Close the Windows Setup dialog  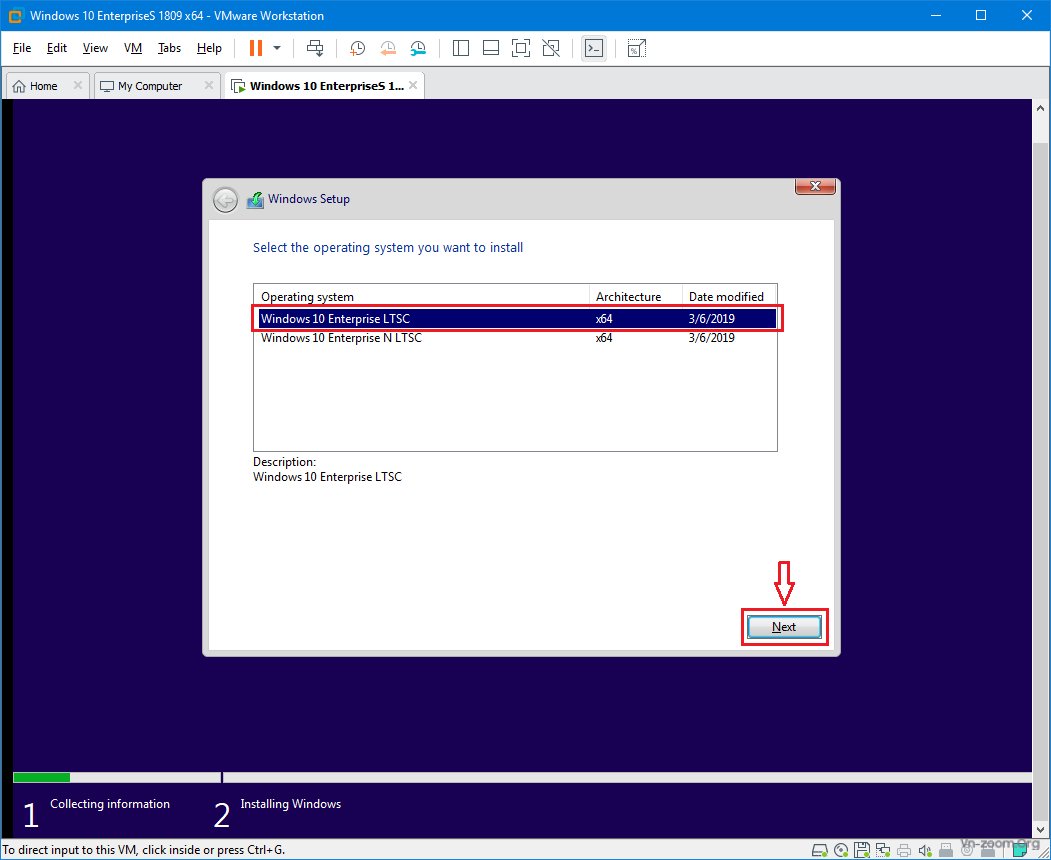[x=815, y=186]
